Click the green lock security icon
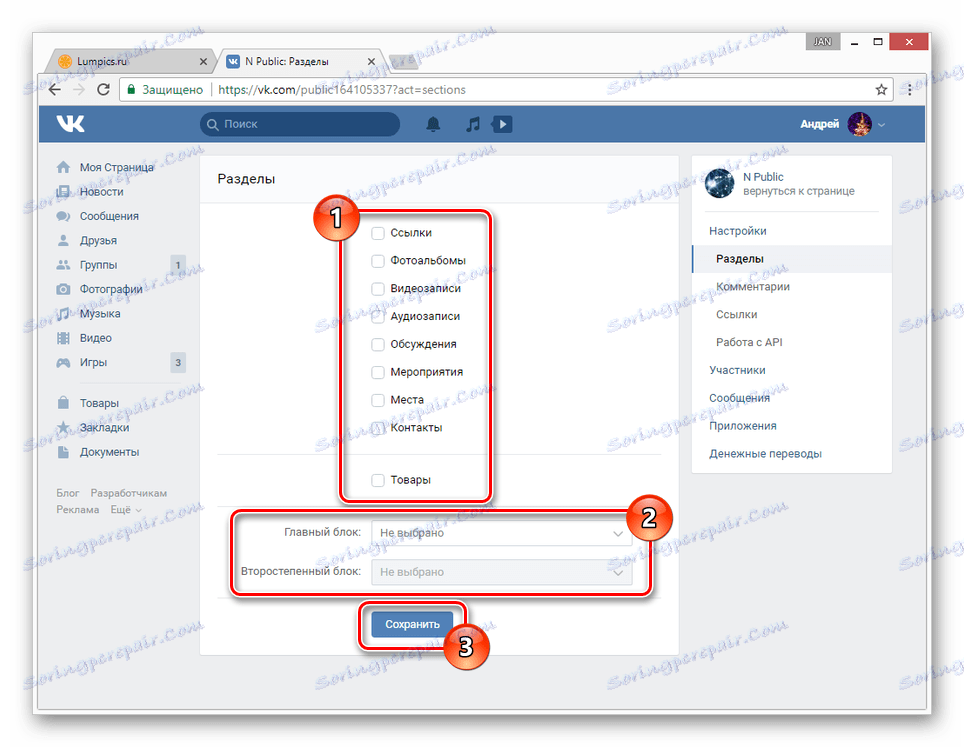 pyautogui.click(x=131, y=90)
